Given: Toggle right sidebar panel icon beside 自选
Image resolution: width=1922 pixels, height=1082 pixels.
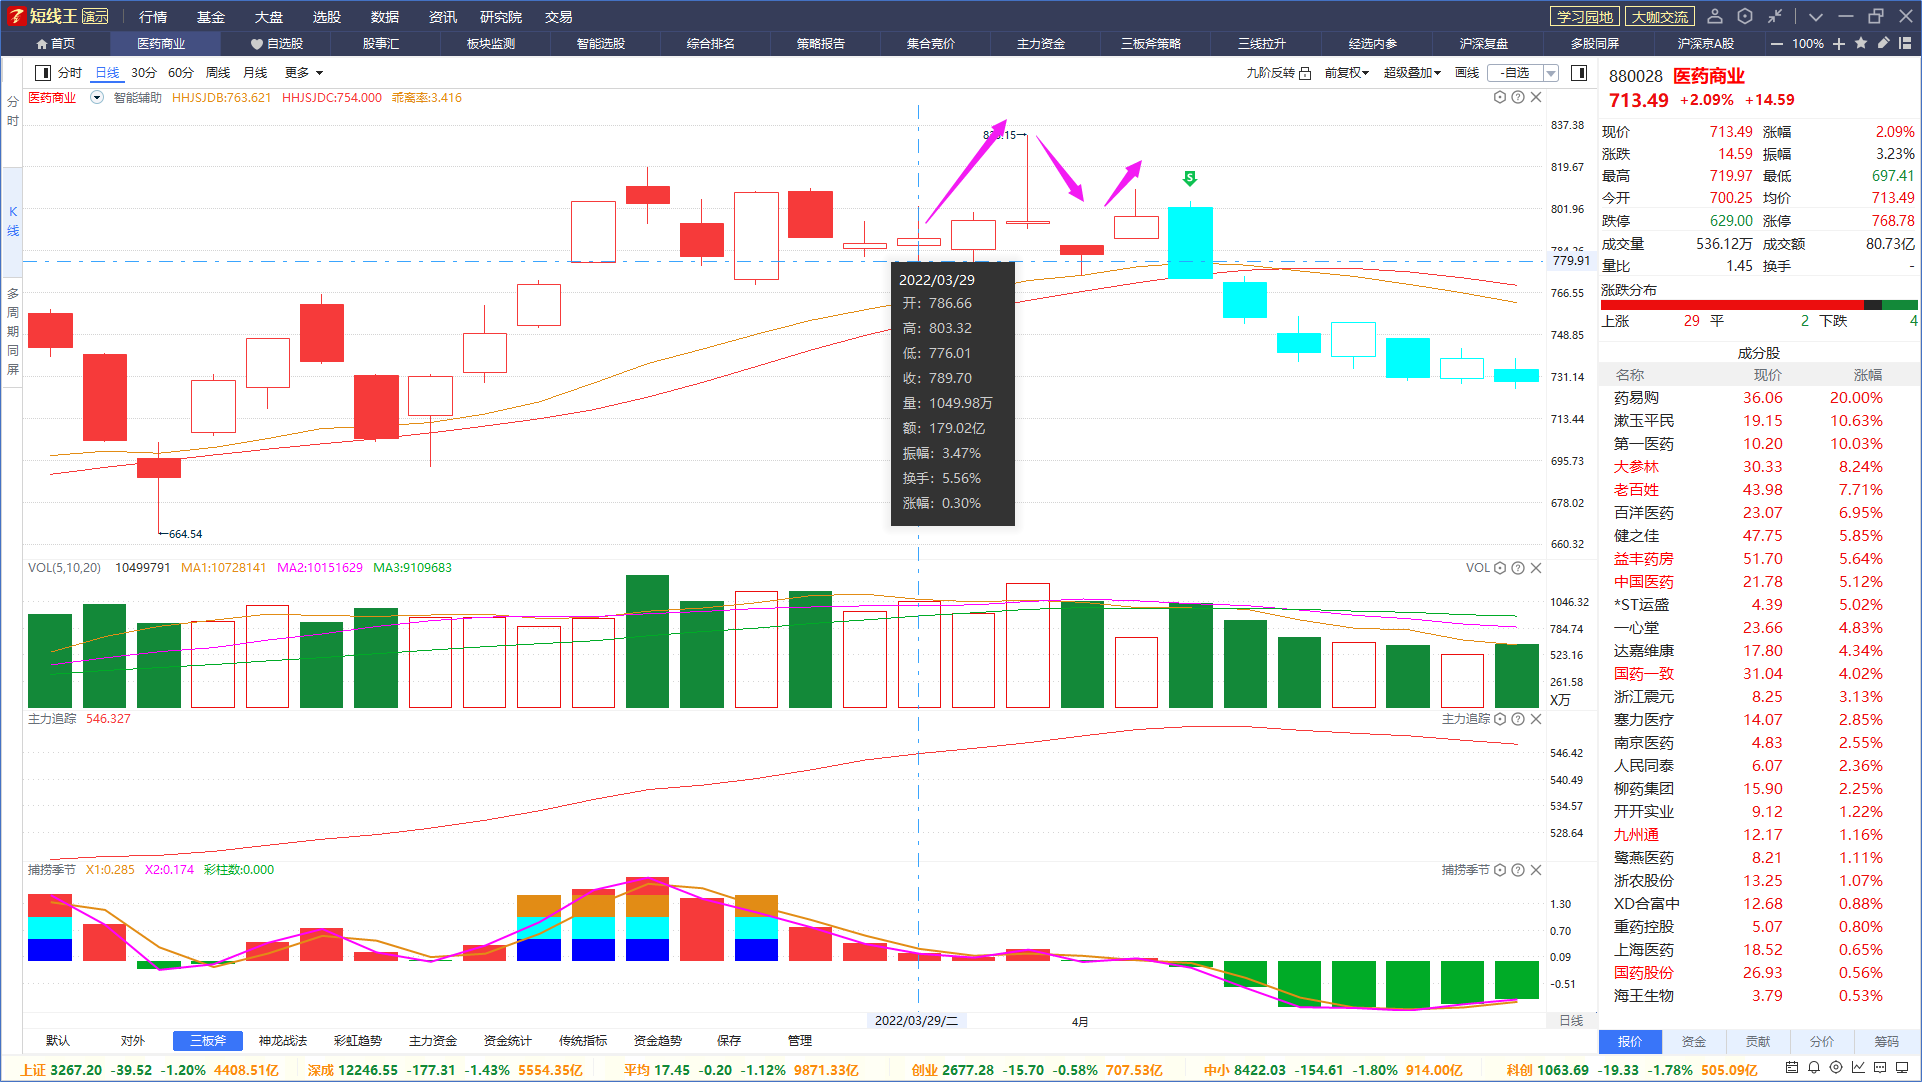Looking at the screenshot, I should 1579,73.
